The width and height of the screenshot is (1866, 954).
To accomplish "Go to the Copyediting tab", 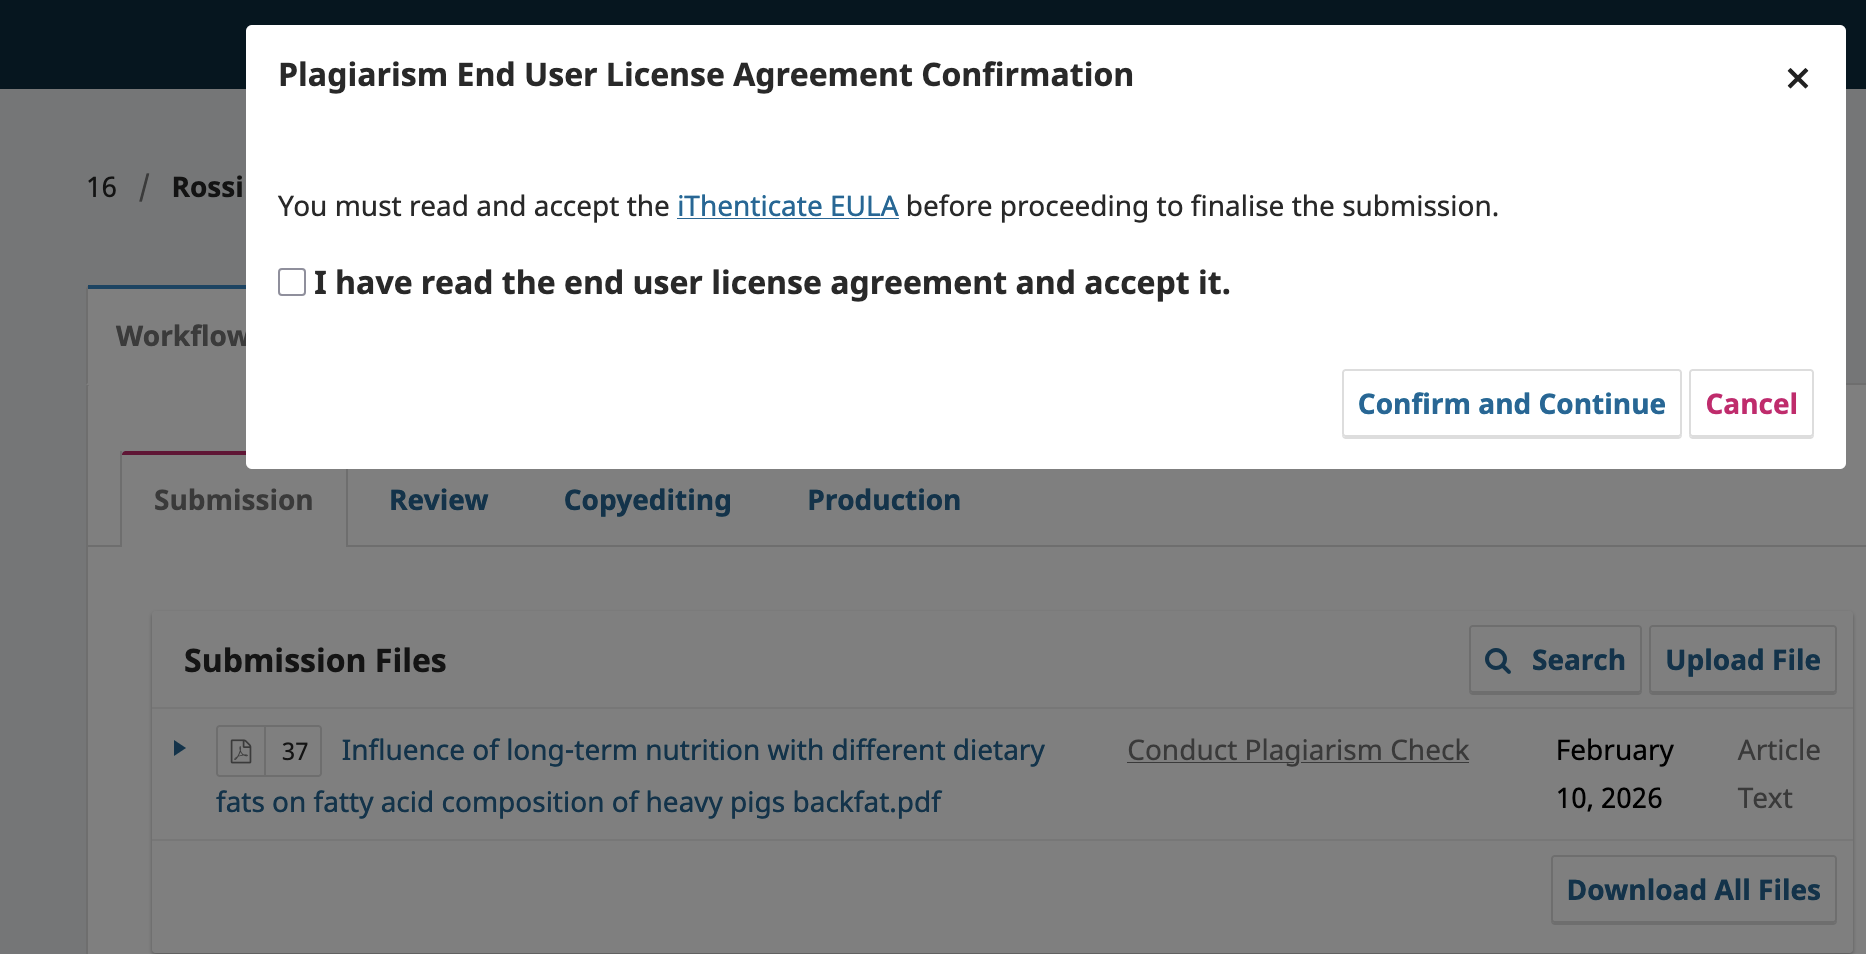I will [647, 500].
